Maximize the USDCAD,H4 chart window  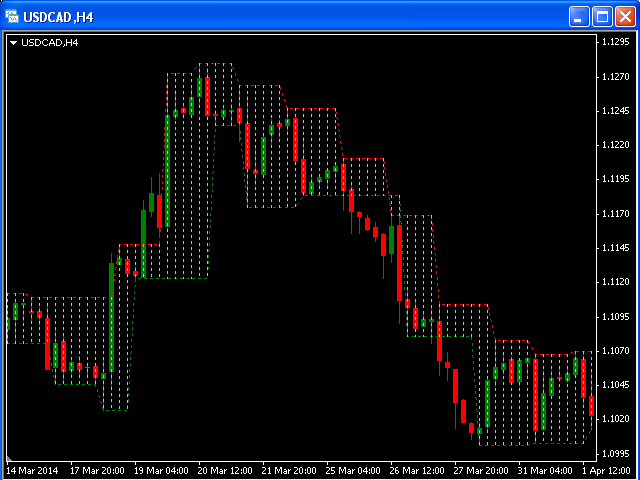[602, 17]
